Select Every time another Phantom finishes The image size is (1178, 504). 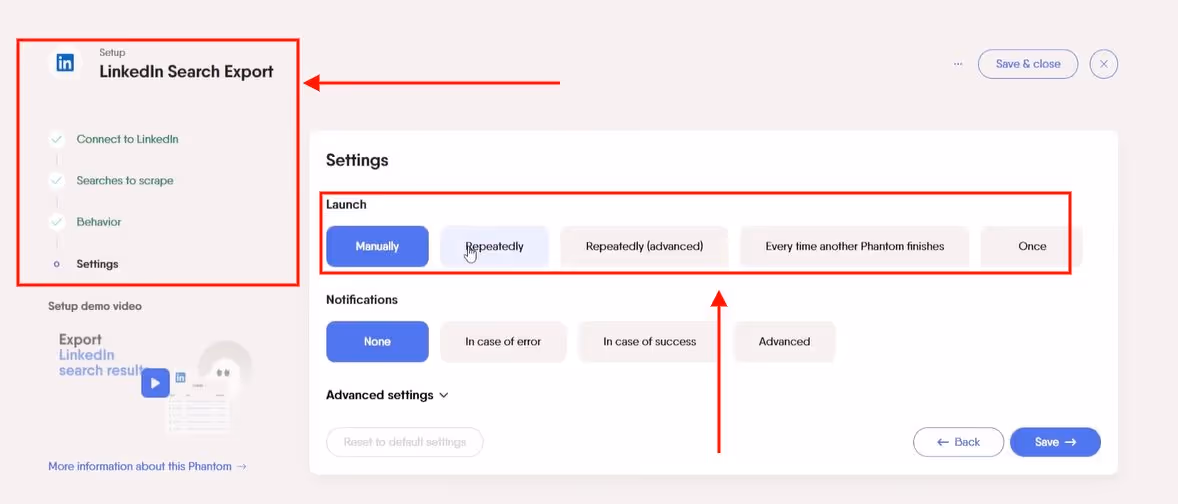[x=855, y=246]
